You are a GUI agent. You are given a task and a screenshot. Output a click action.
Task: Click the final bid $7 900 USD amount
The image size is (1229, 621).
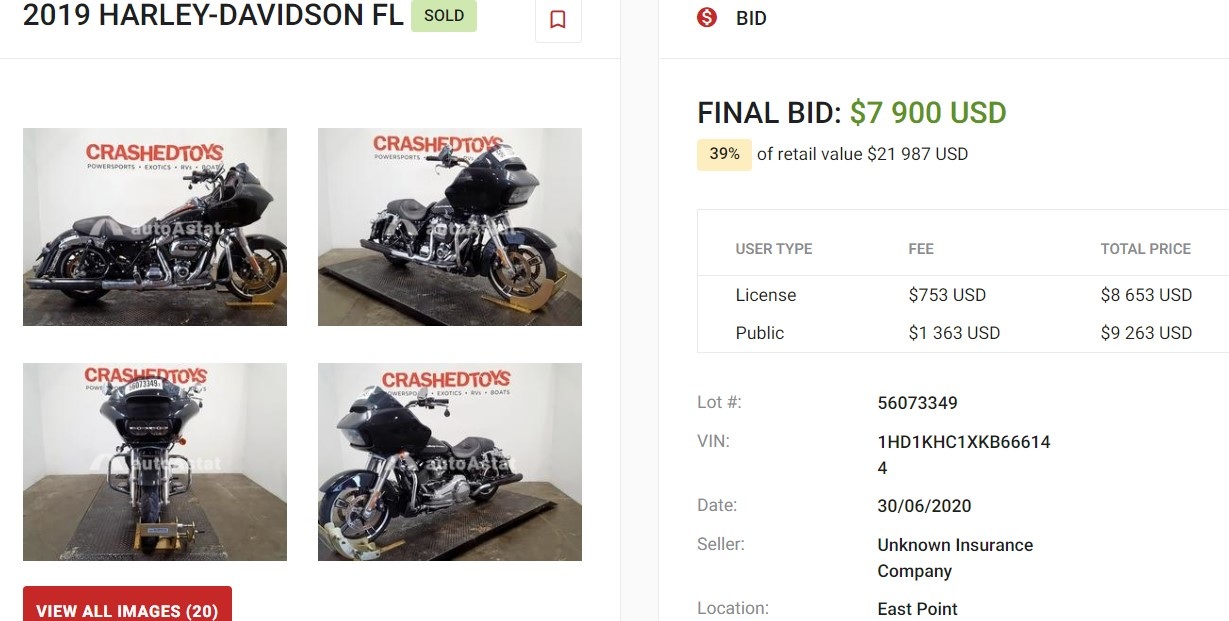[928, 113]
